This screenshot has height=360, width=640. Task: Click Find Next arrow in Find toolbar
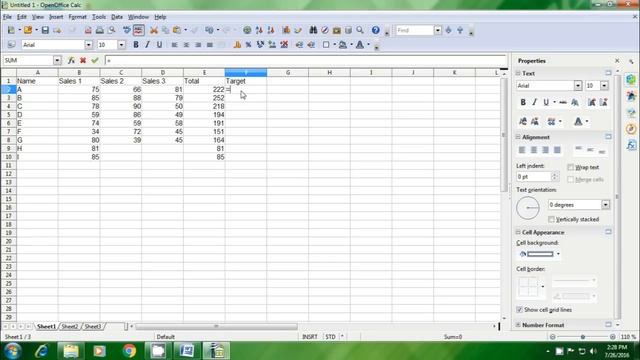(x=449, y=30)
